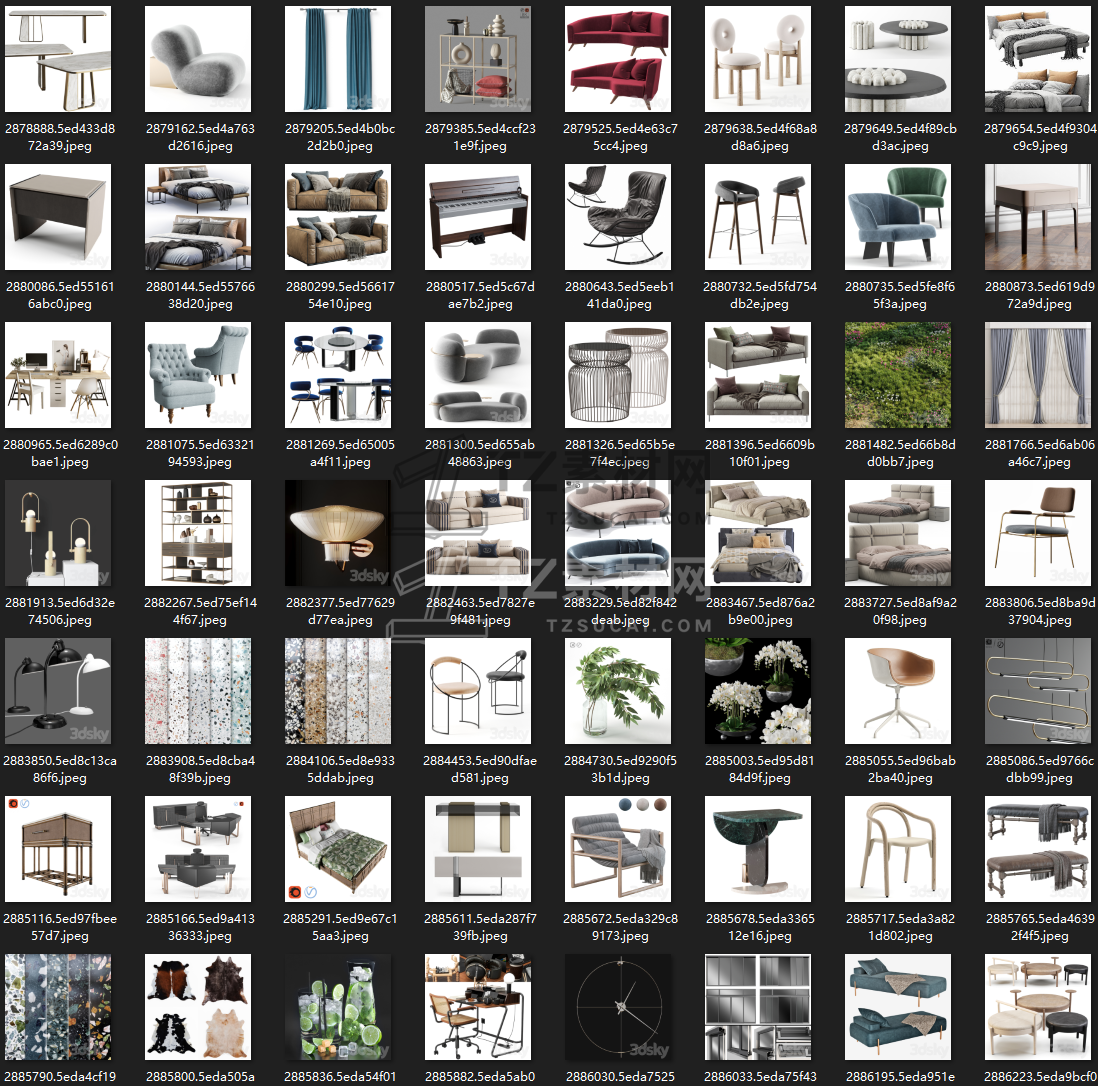The image size is (1098, 1086).
Task: Select the lime drinks thumbnail 2885836
Action: [x=338, y=1007]
